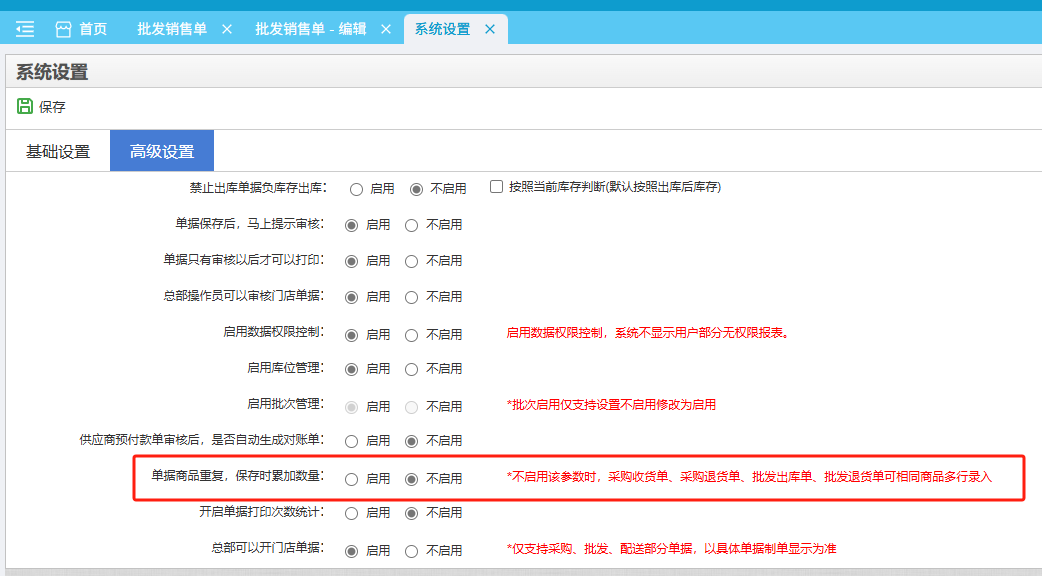Select 不启用 for 单据只有审核以后才可以打印
The height and width of the screenshot is (576, 1042).
tap(411, 261)
